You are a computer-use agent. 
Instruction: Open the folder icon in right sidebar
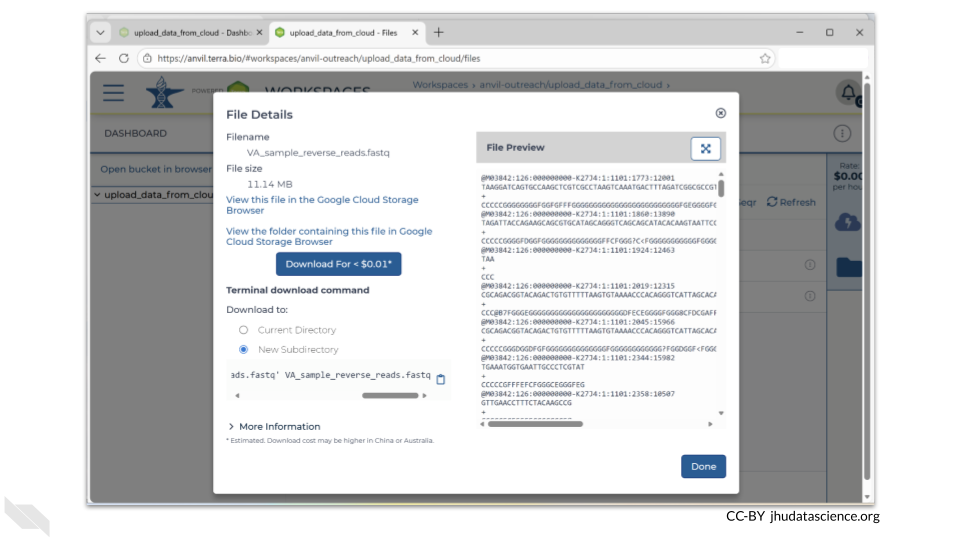849,267
